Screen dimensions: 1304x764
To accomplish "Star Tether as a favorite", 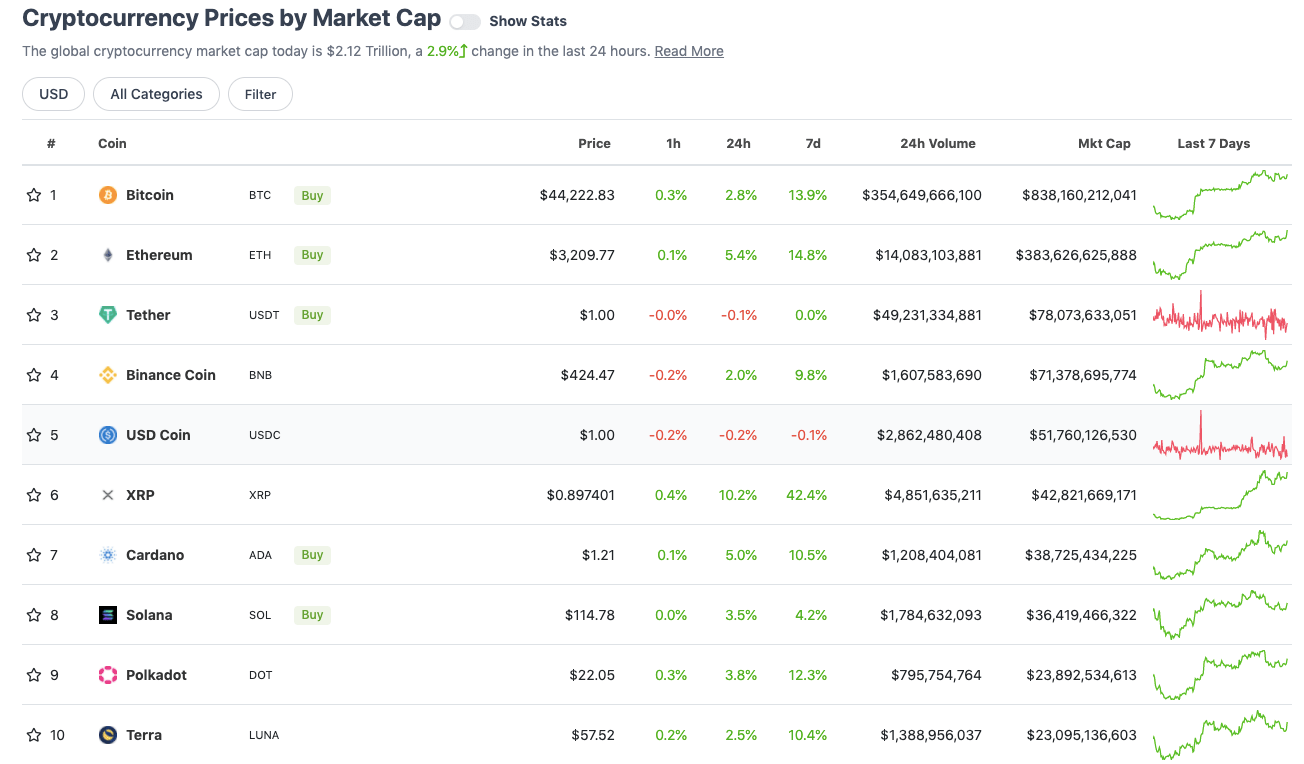I will tap(34, 315).
